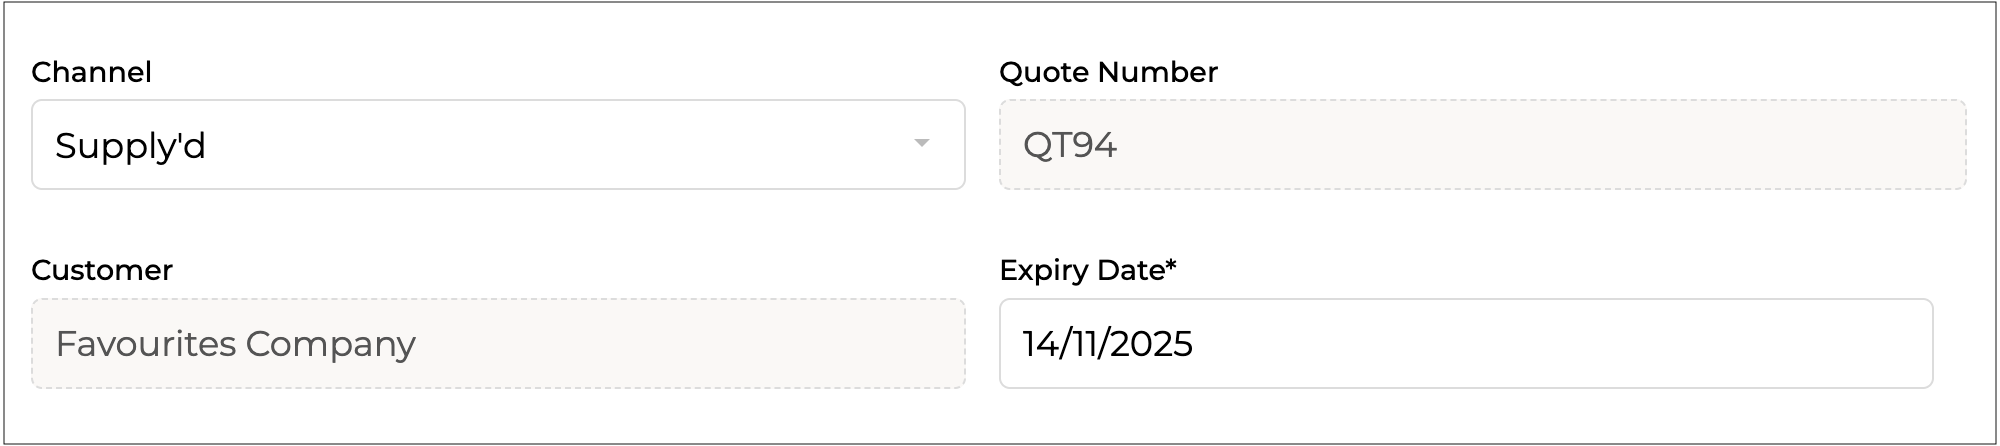Viewport: 2000px width, 446px height.
Task: Click the Customer label
Action: [x=102, y=270]
